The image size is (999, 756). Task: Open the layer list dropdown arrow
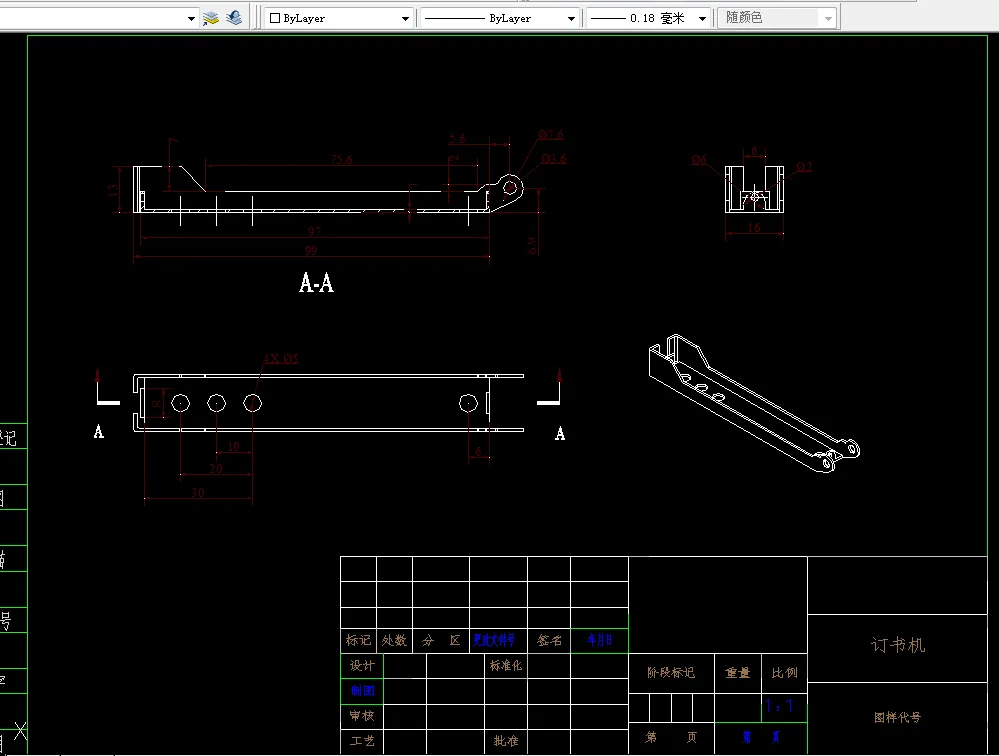(190, 18)
